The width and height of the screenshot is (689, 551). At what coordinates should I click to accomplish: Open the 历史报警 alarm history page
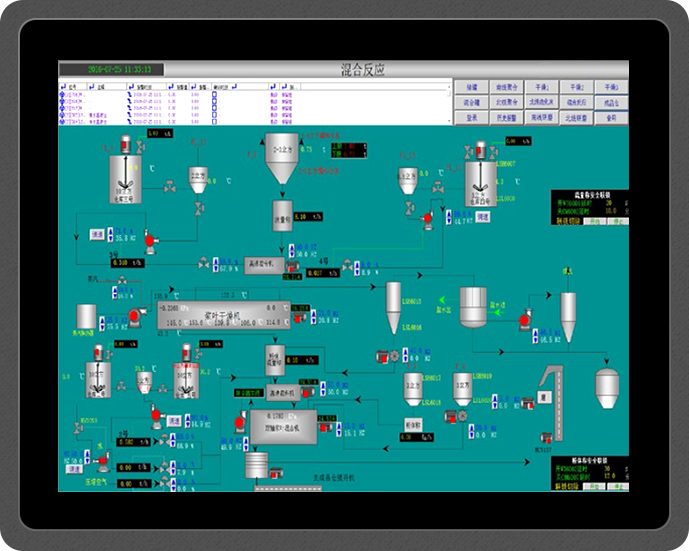click(x=507, y=117)
